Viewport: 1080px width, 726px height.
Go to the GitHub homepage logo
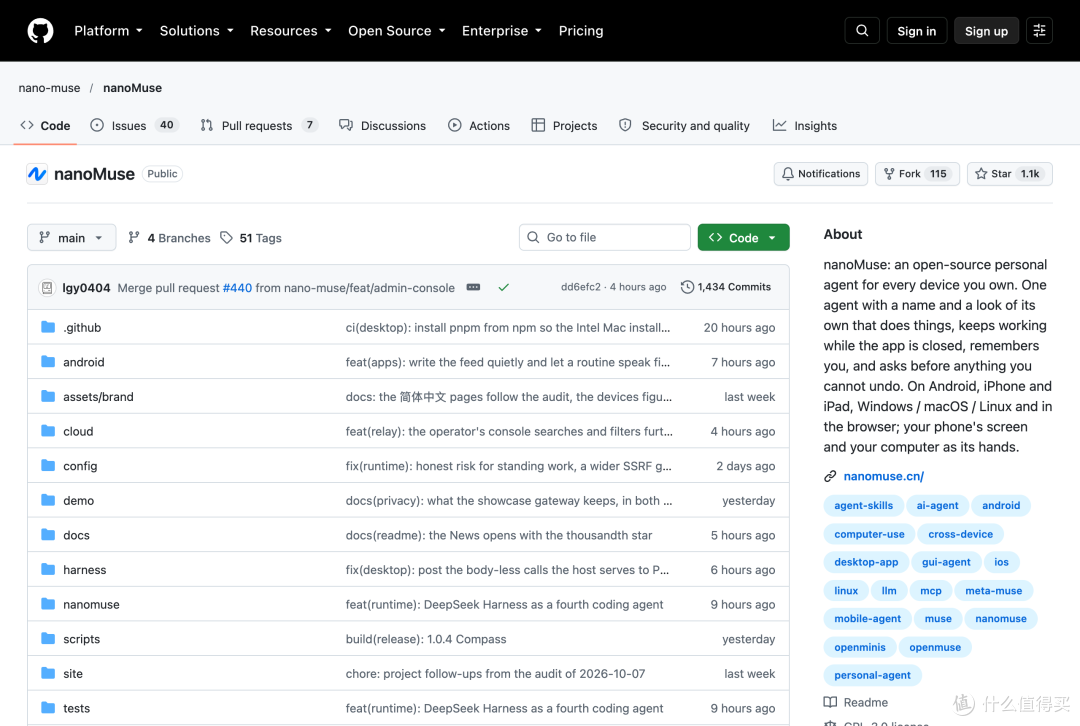[40, 31]
